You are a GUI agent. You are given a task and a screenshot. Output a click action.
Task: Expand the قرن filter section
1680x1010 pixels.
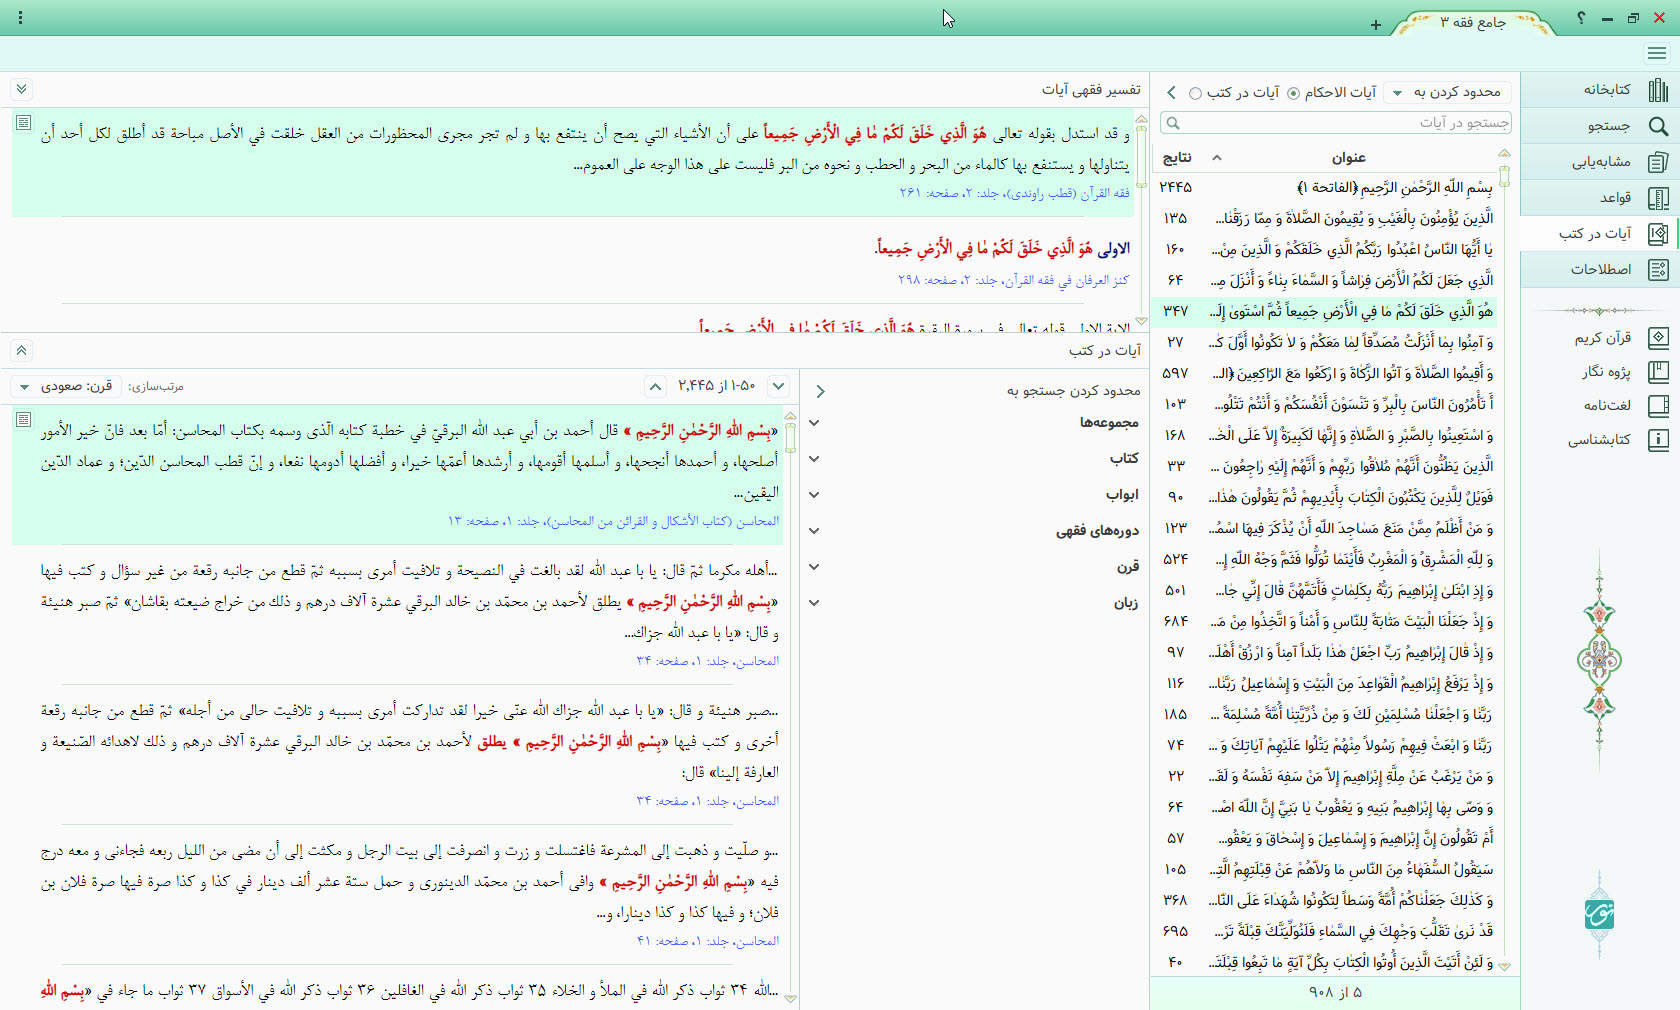(814, 567)
